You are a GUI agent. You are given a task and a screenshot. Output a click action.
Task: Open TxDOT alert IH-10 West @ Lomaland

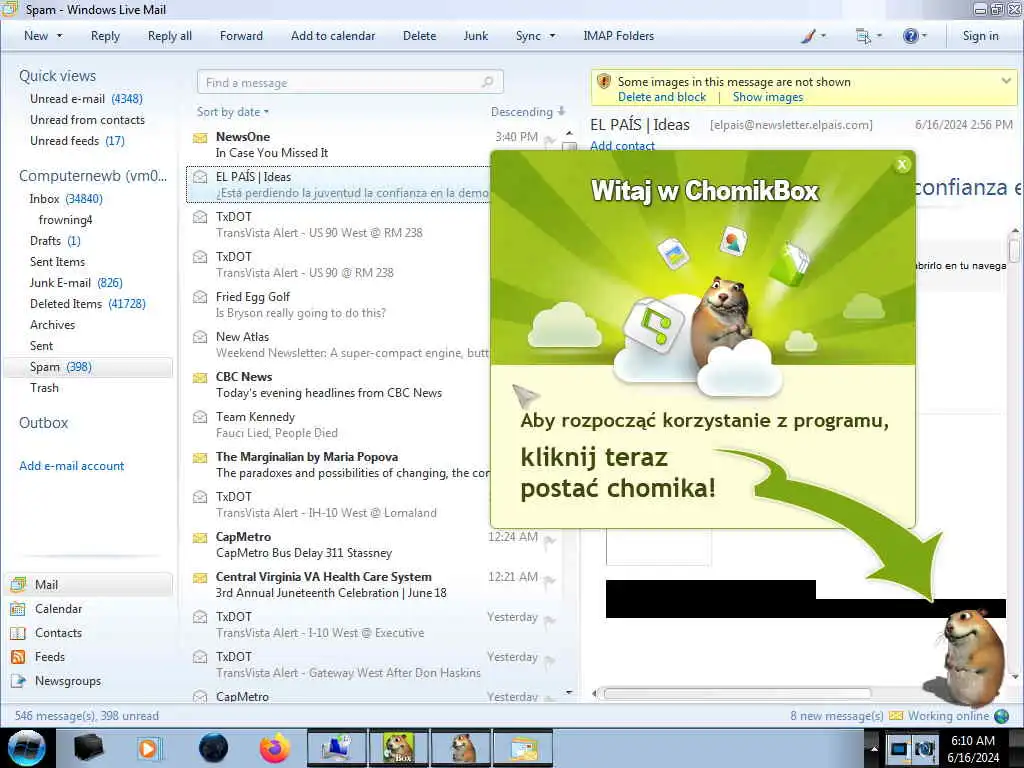tap(338, 505)
